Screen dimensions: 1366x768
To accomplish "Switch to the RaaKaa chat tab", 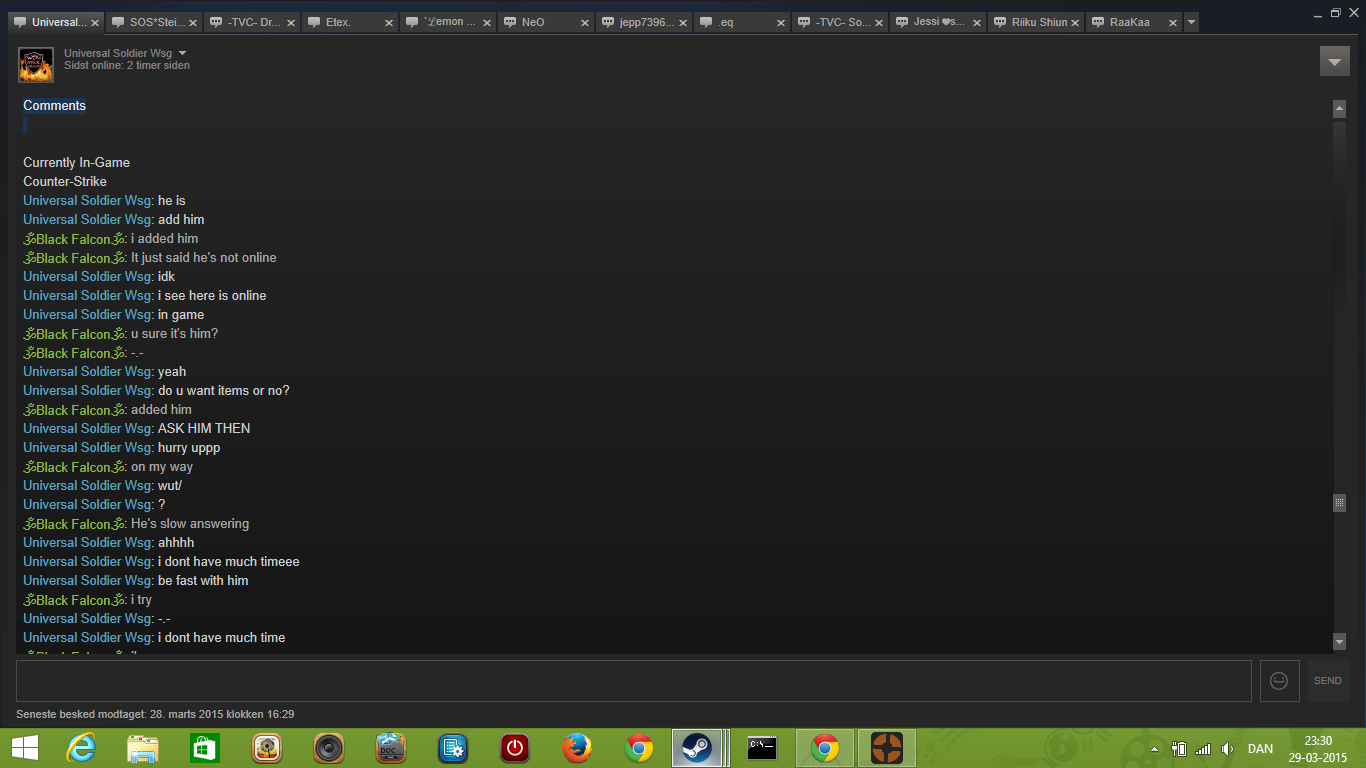I will tap(1129, 22).
